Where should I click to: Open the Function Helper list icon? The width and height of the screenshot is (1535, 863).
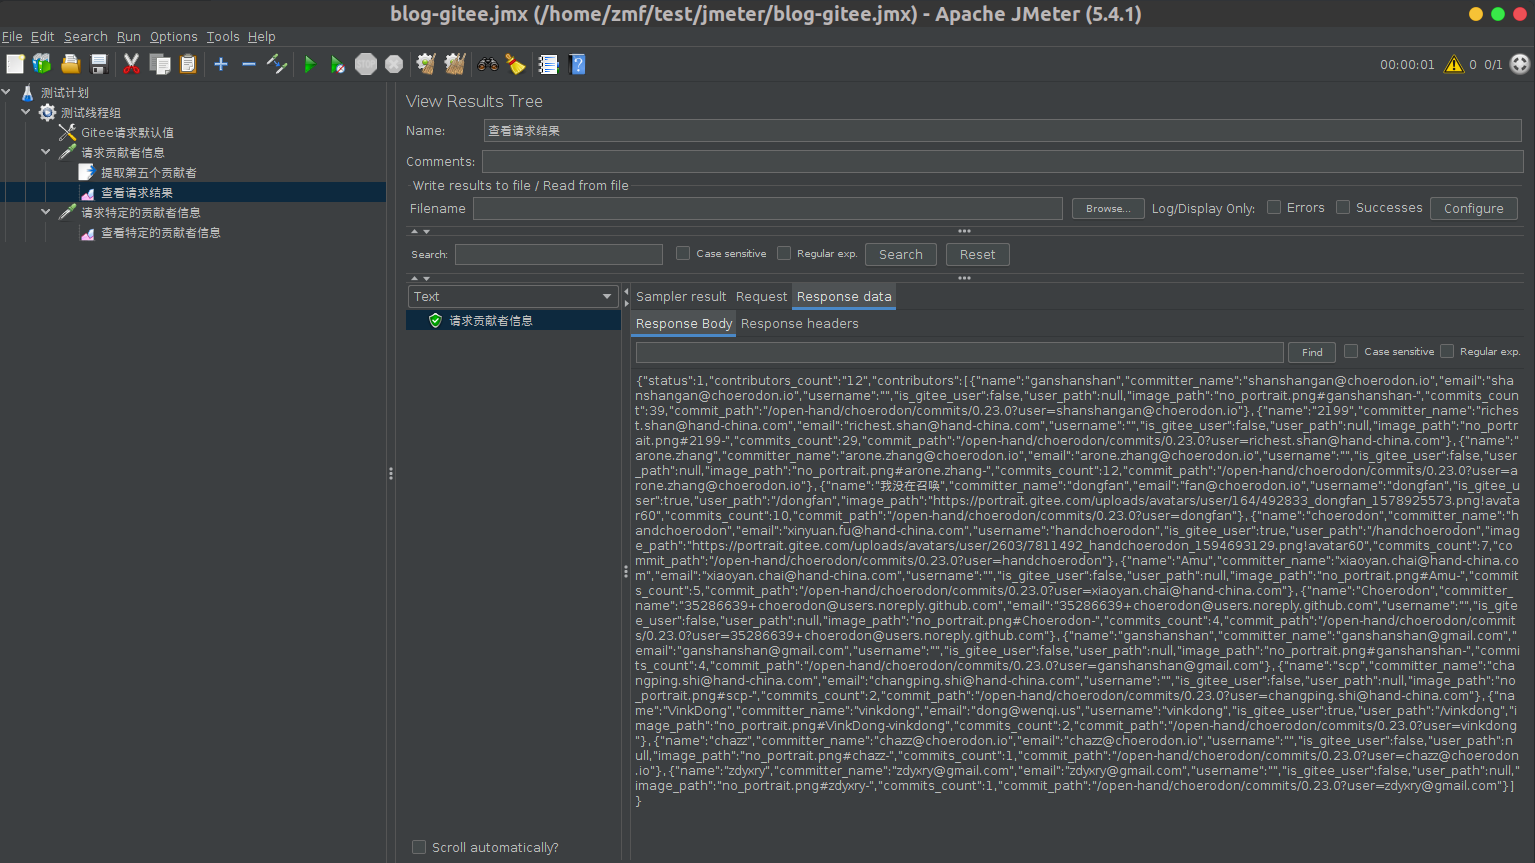pyautogui.click(x=548, y=64)
